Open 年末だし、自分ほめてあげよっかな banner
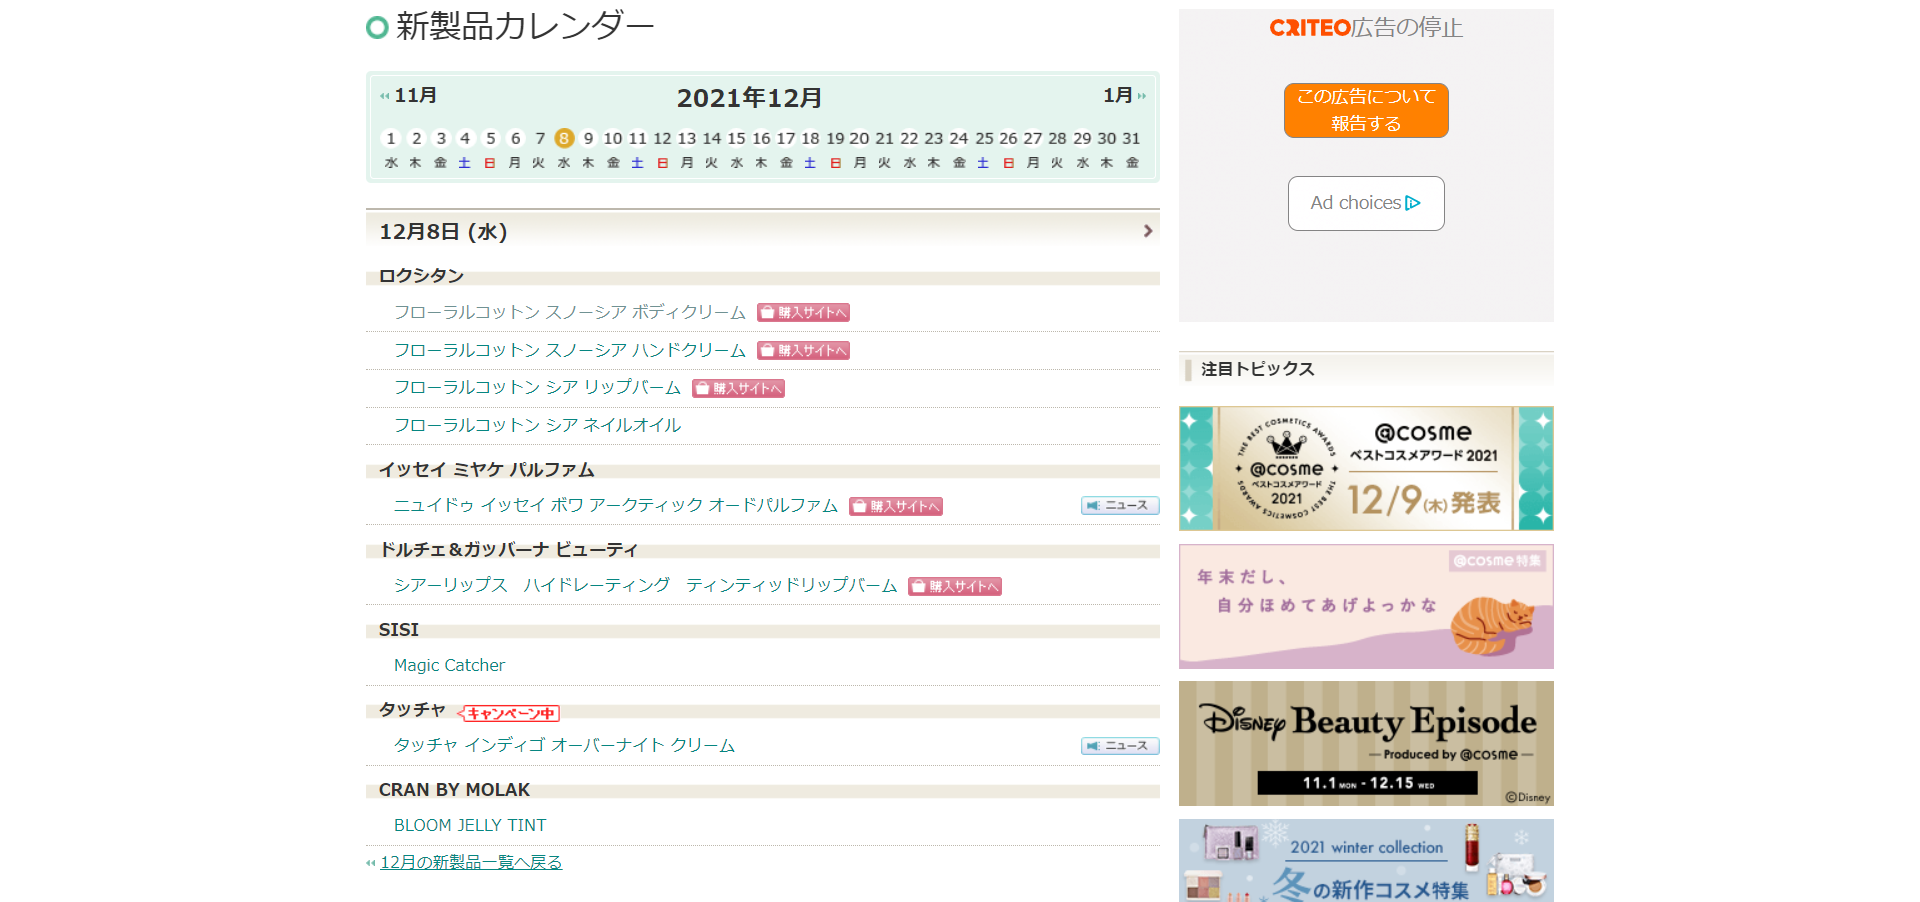This screenshot has height=902, width=1920. point(1366,606)
